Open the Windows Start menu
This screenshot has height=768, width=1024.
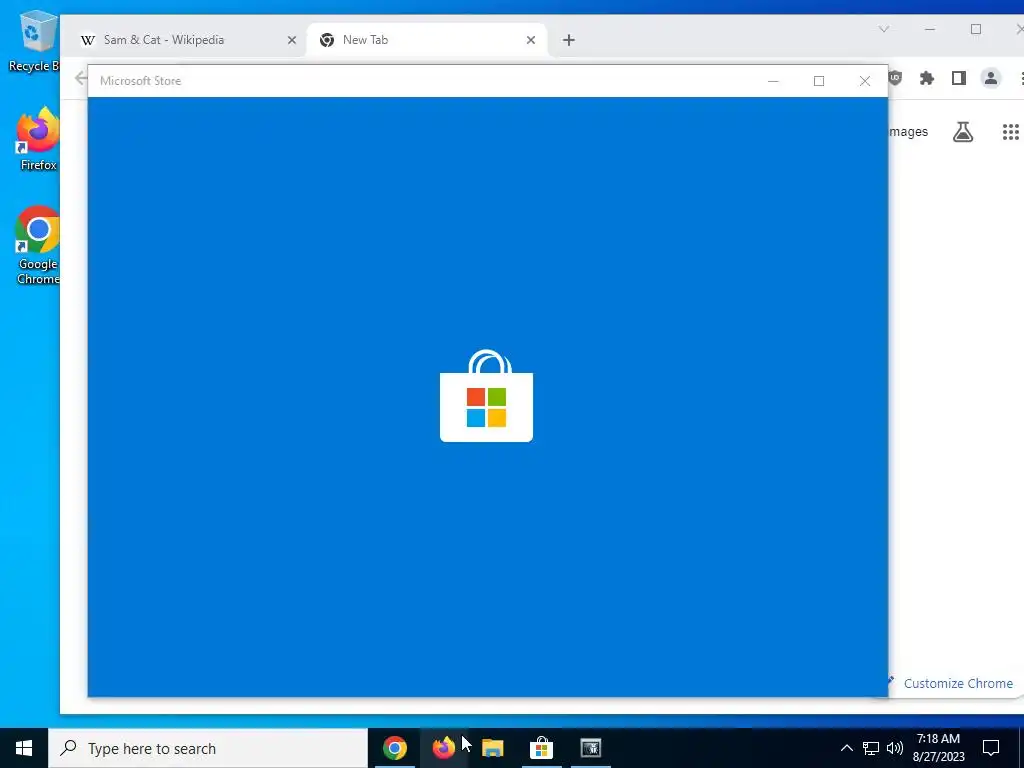[x=24, y=748]
